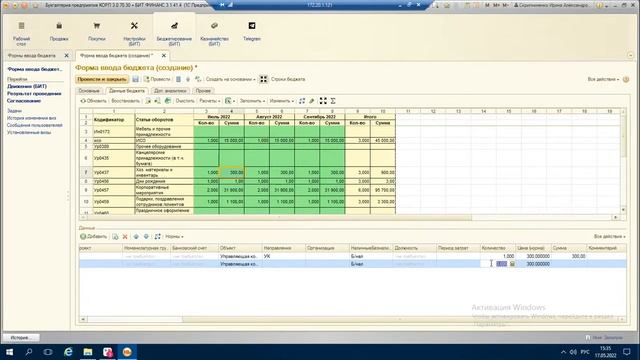Viewport: 640px width, 360px height.
Task: Click Windows taskbar search icon
Action: (x=29, y=352)
